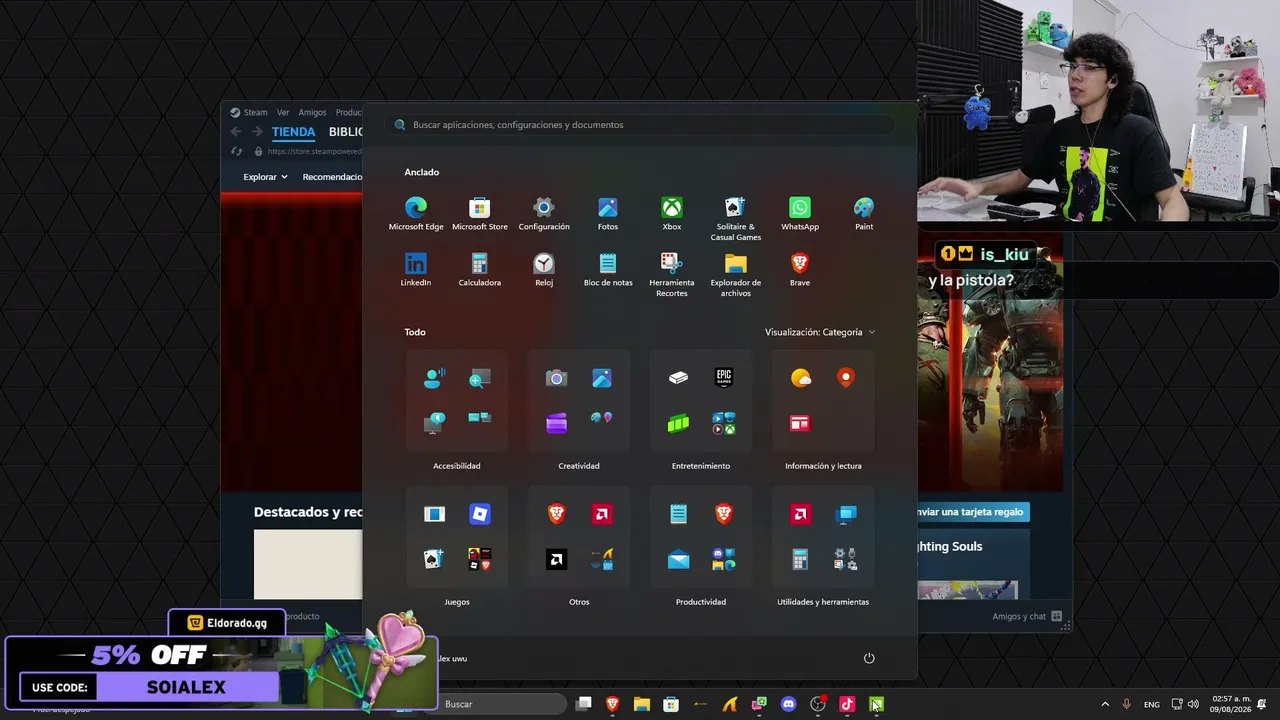
Task: Open the clock and date in taskbar
Action: 1230,704
